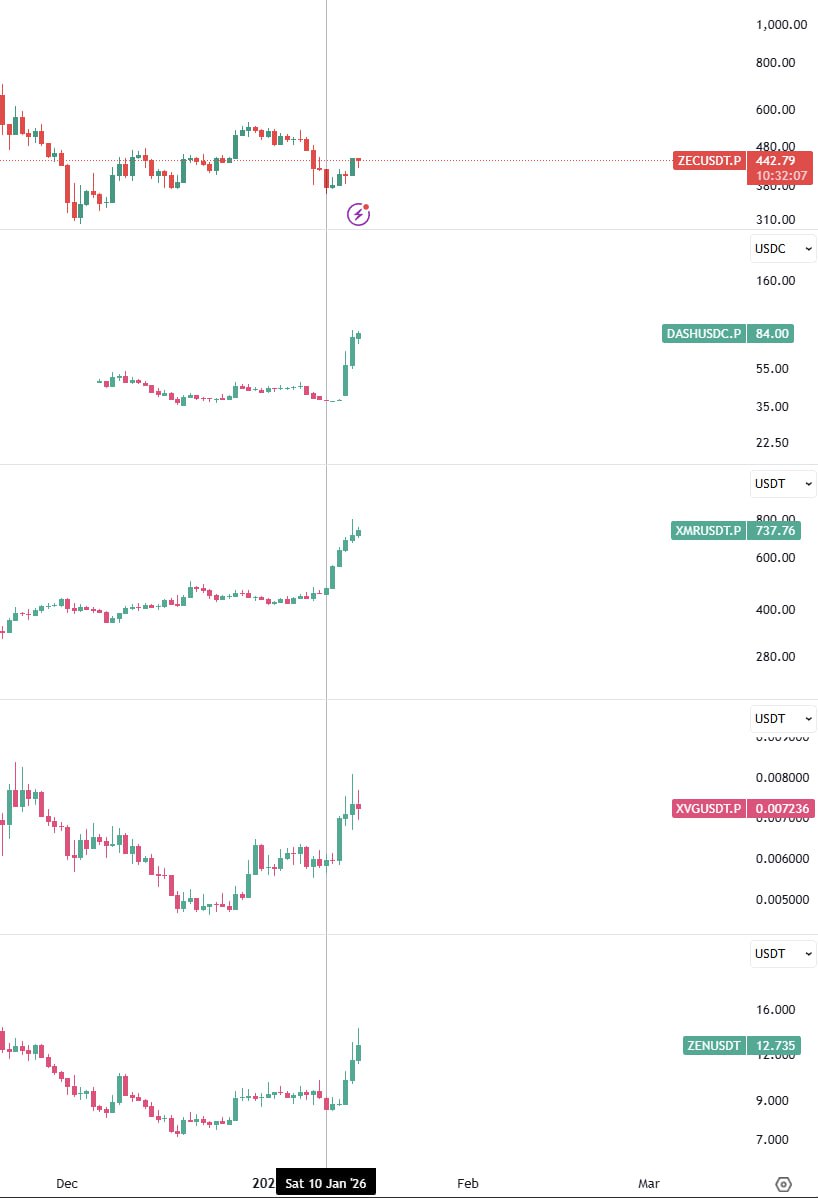
Task: Select the XVGUSDT.P symbol label
Action: (x=709, y=808)
